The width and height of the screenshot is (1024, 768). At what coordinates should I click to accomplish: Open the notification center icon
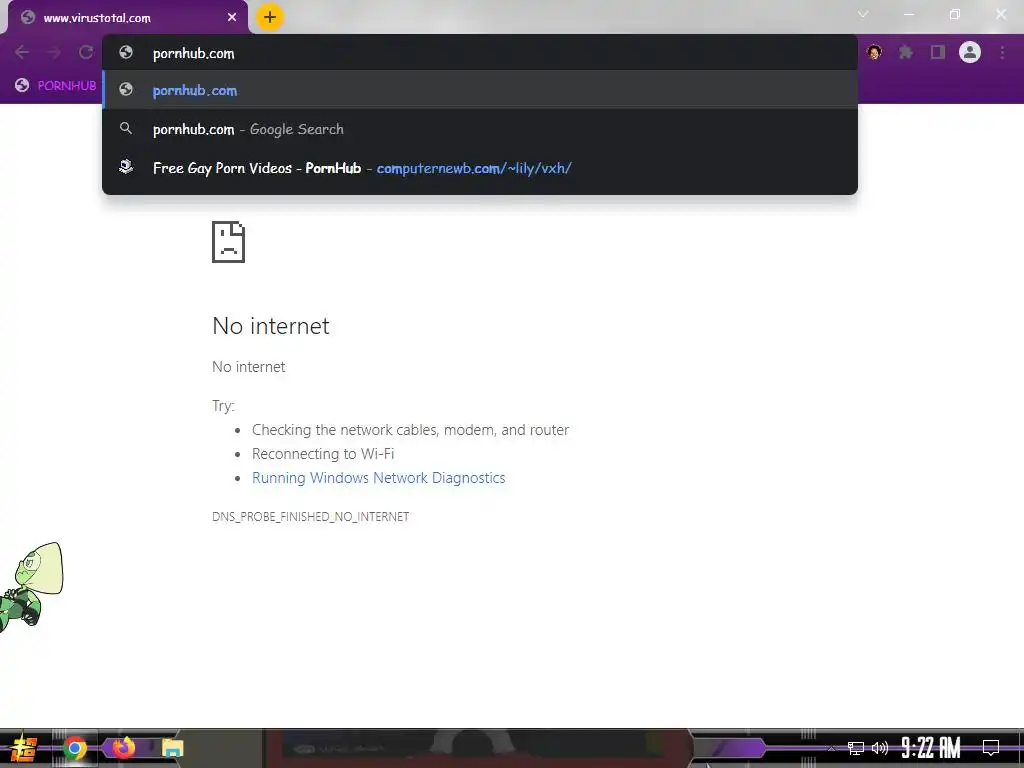pos(991,748)
